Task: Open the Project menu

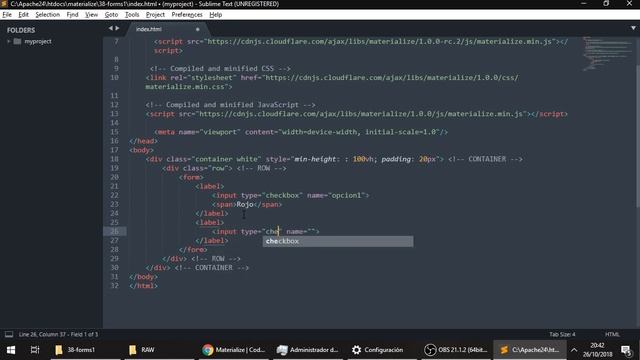Action: click(x=155, y=15)
